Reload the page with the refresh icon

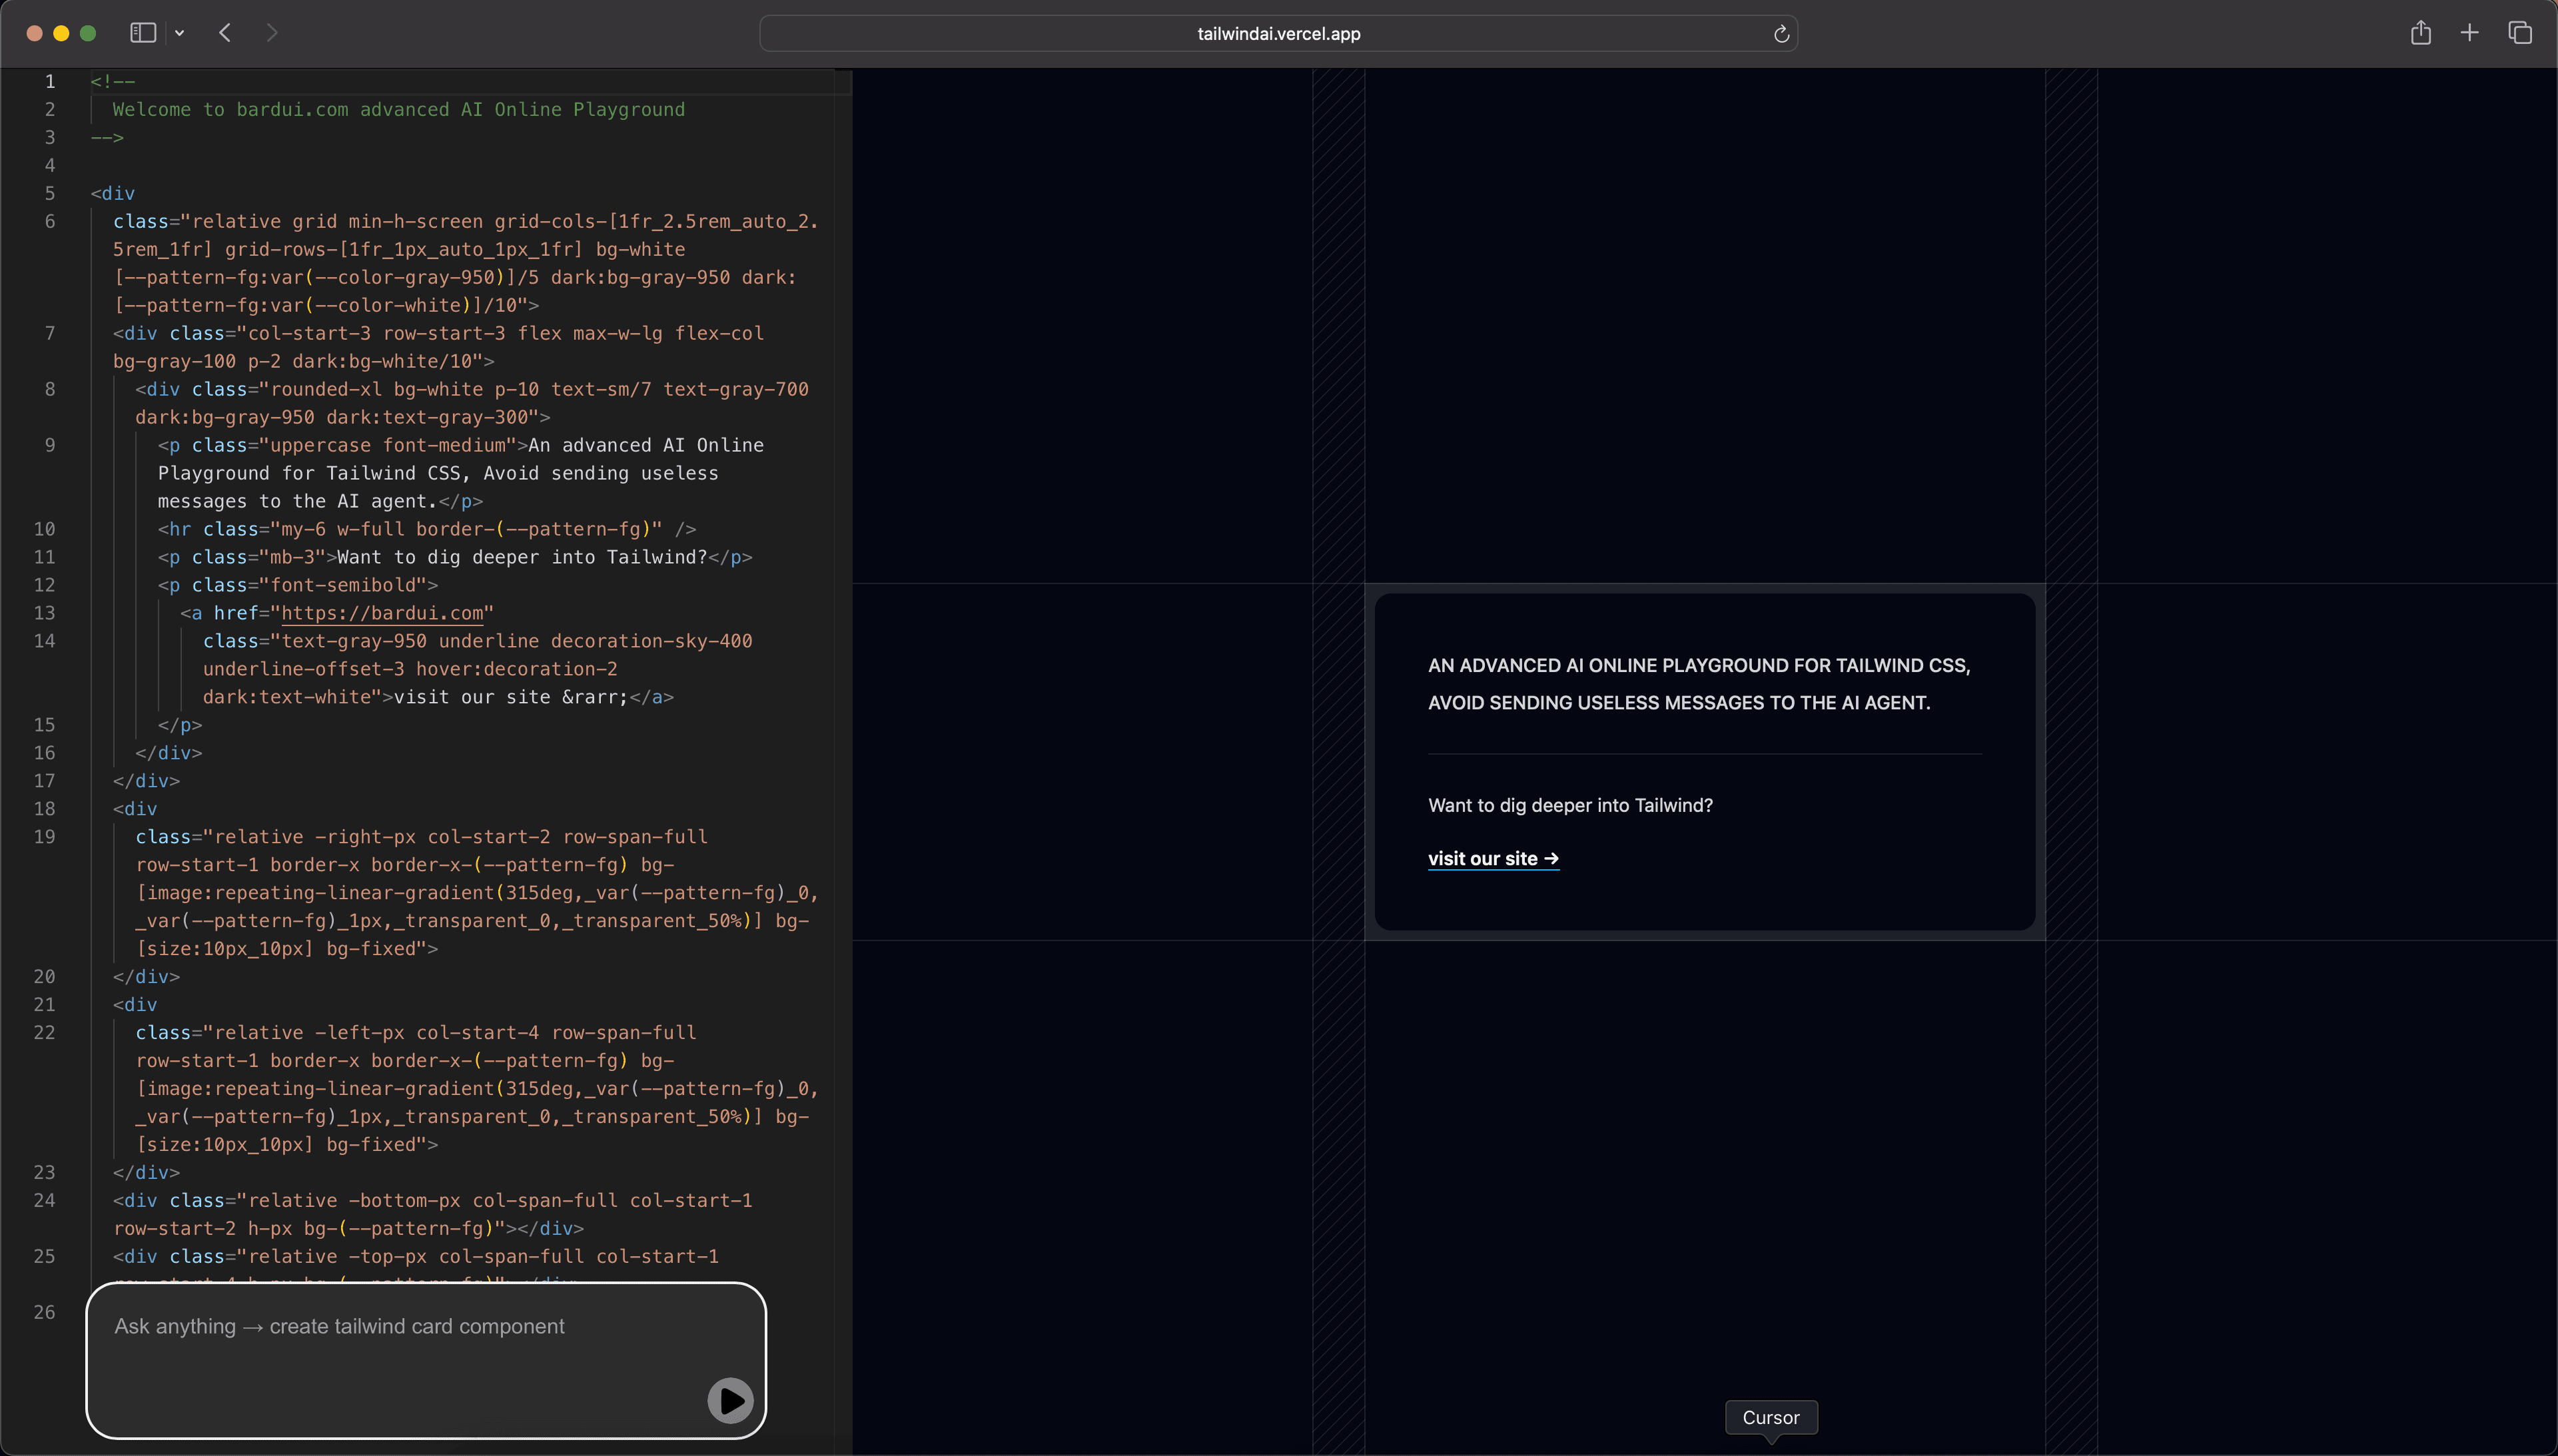coord(1781,34)
